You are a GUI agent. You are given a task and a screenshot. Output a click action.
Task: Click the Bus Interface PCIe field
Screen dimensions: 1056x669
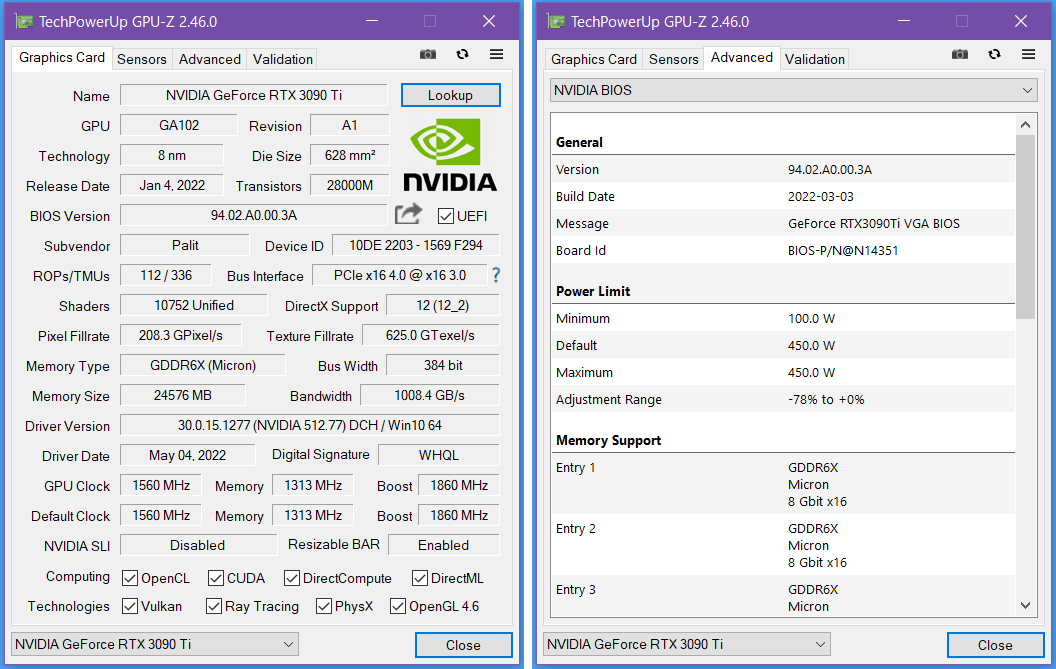[x=400, y=275]
